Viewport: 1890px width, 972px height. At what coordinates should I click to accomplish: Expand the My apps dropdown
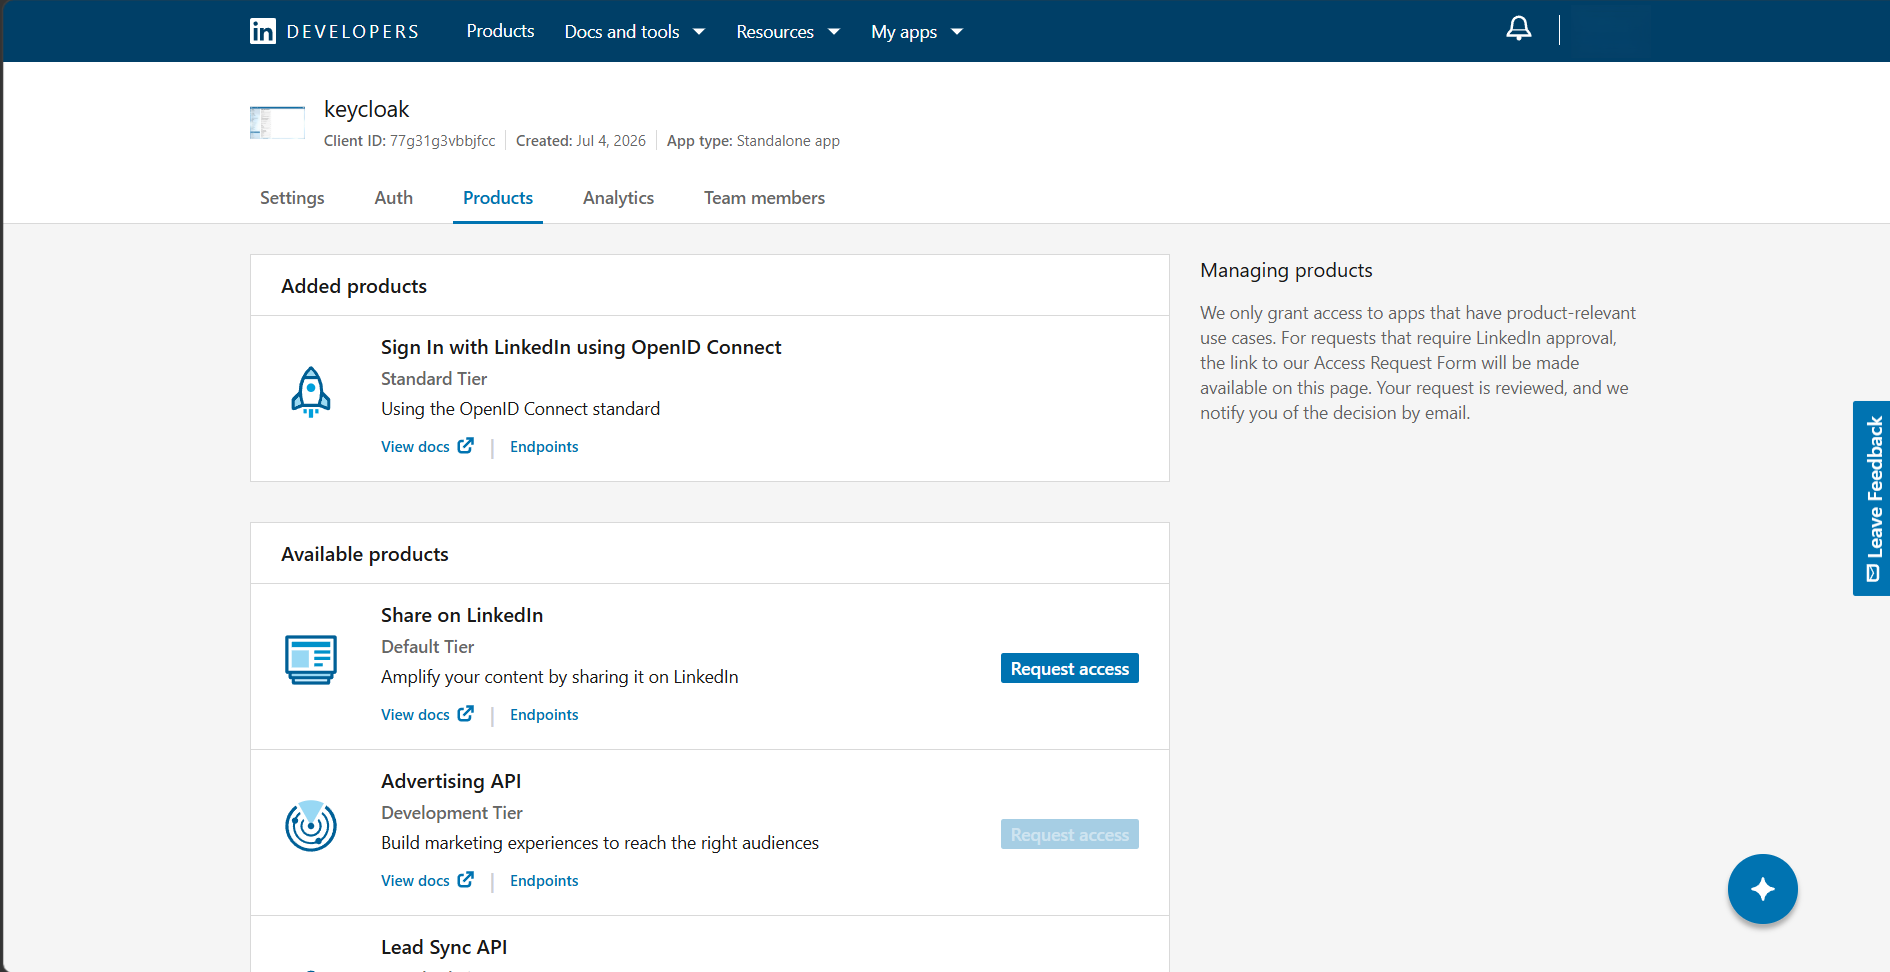(x=917, y=32)
